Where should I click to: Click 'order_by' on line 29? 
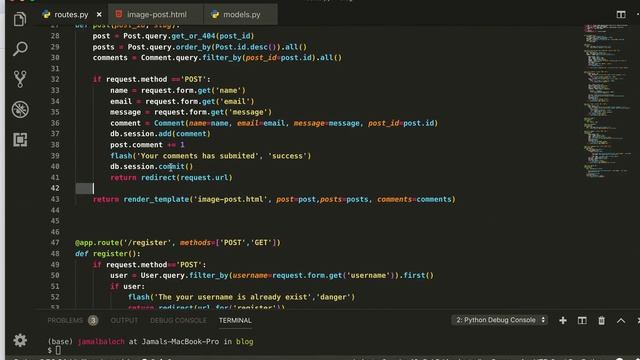(x=193, y=47)
